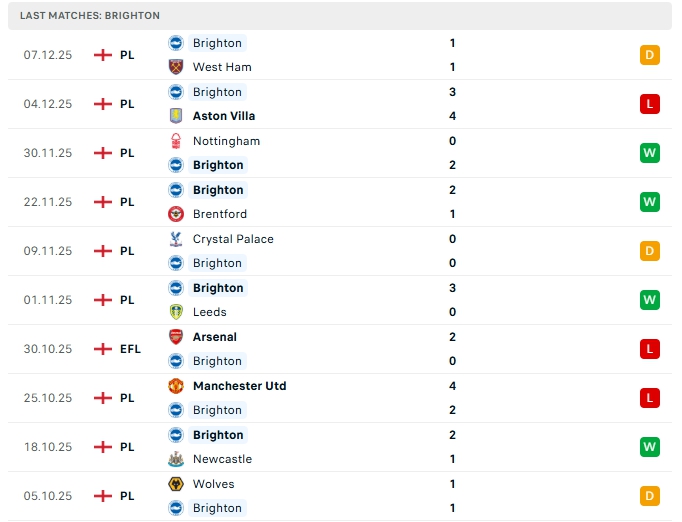Click the West Ham club crest
This screenshot has width=682, height=522.
[176, 67]
